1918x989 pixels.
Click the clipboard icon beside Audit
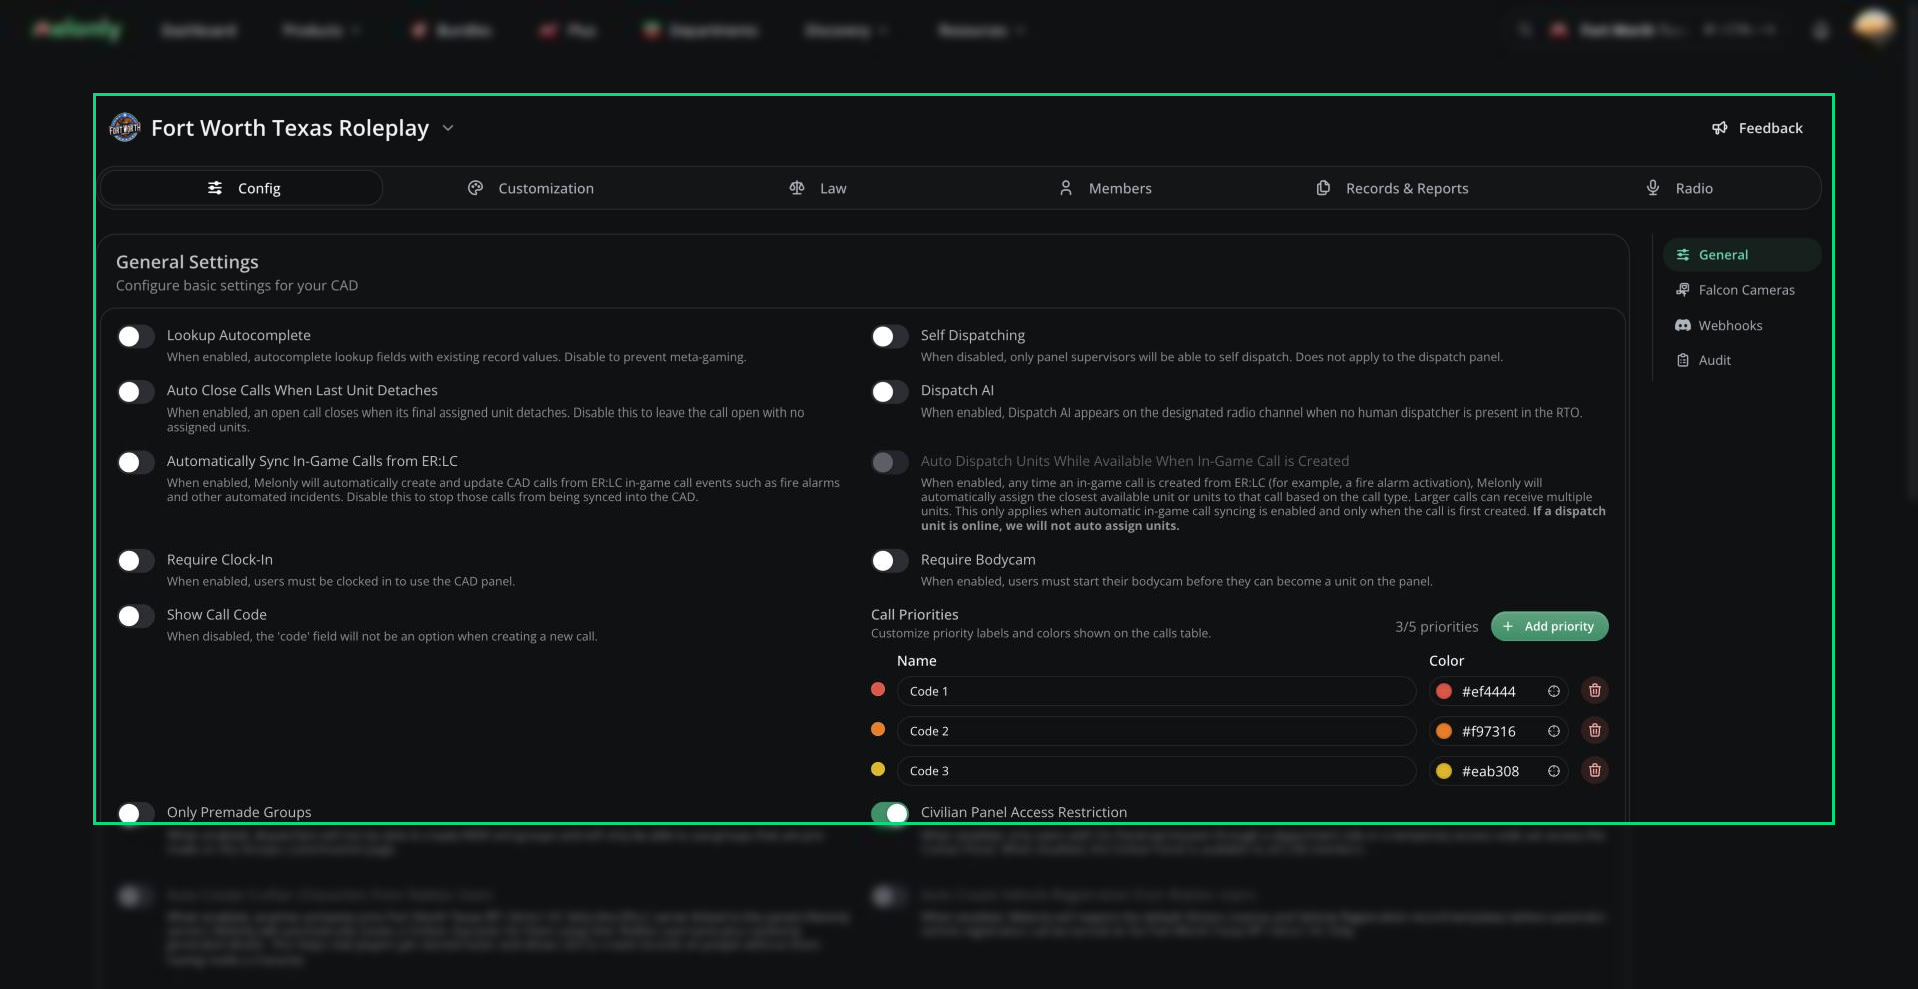tap(1683, 360)
